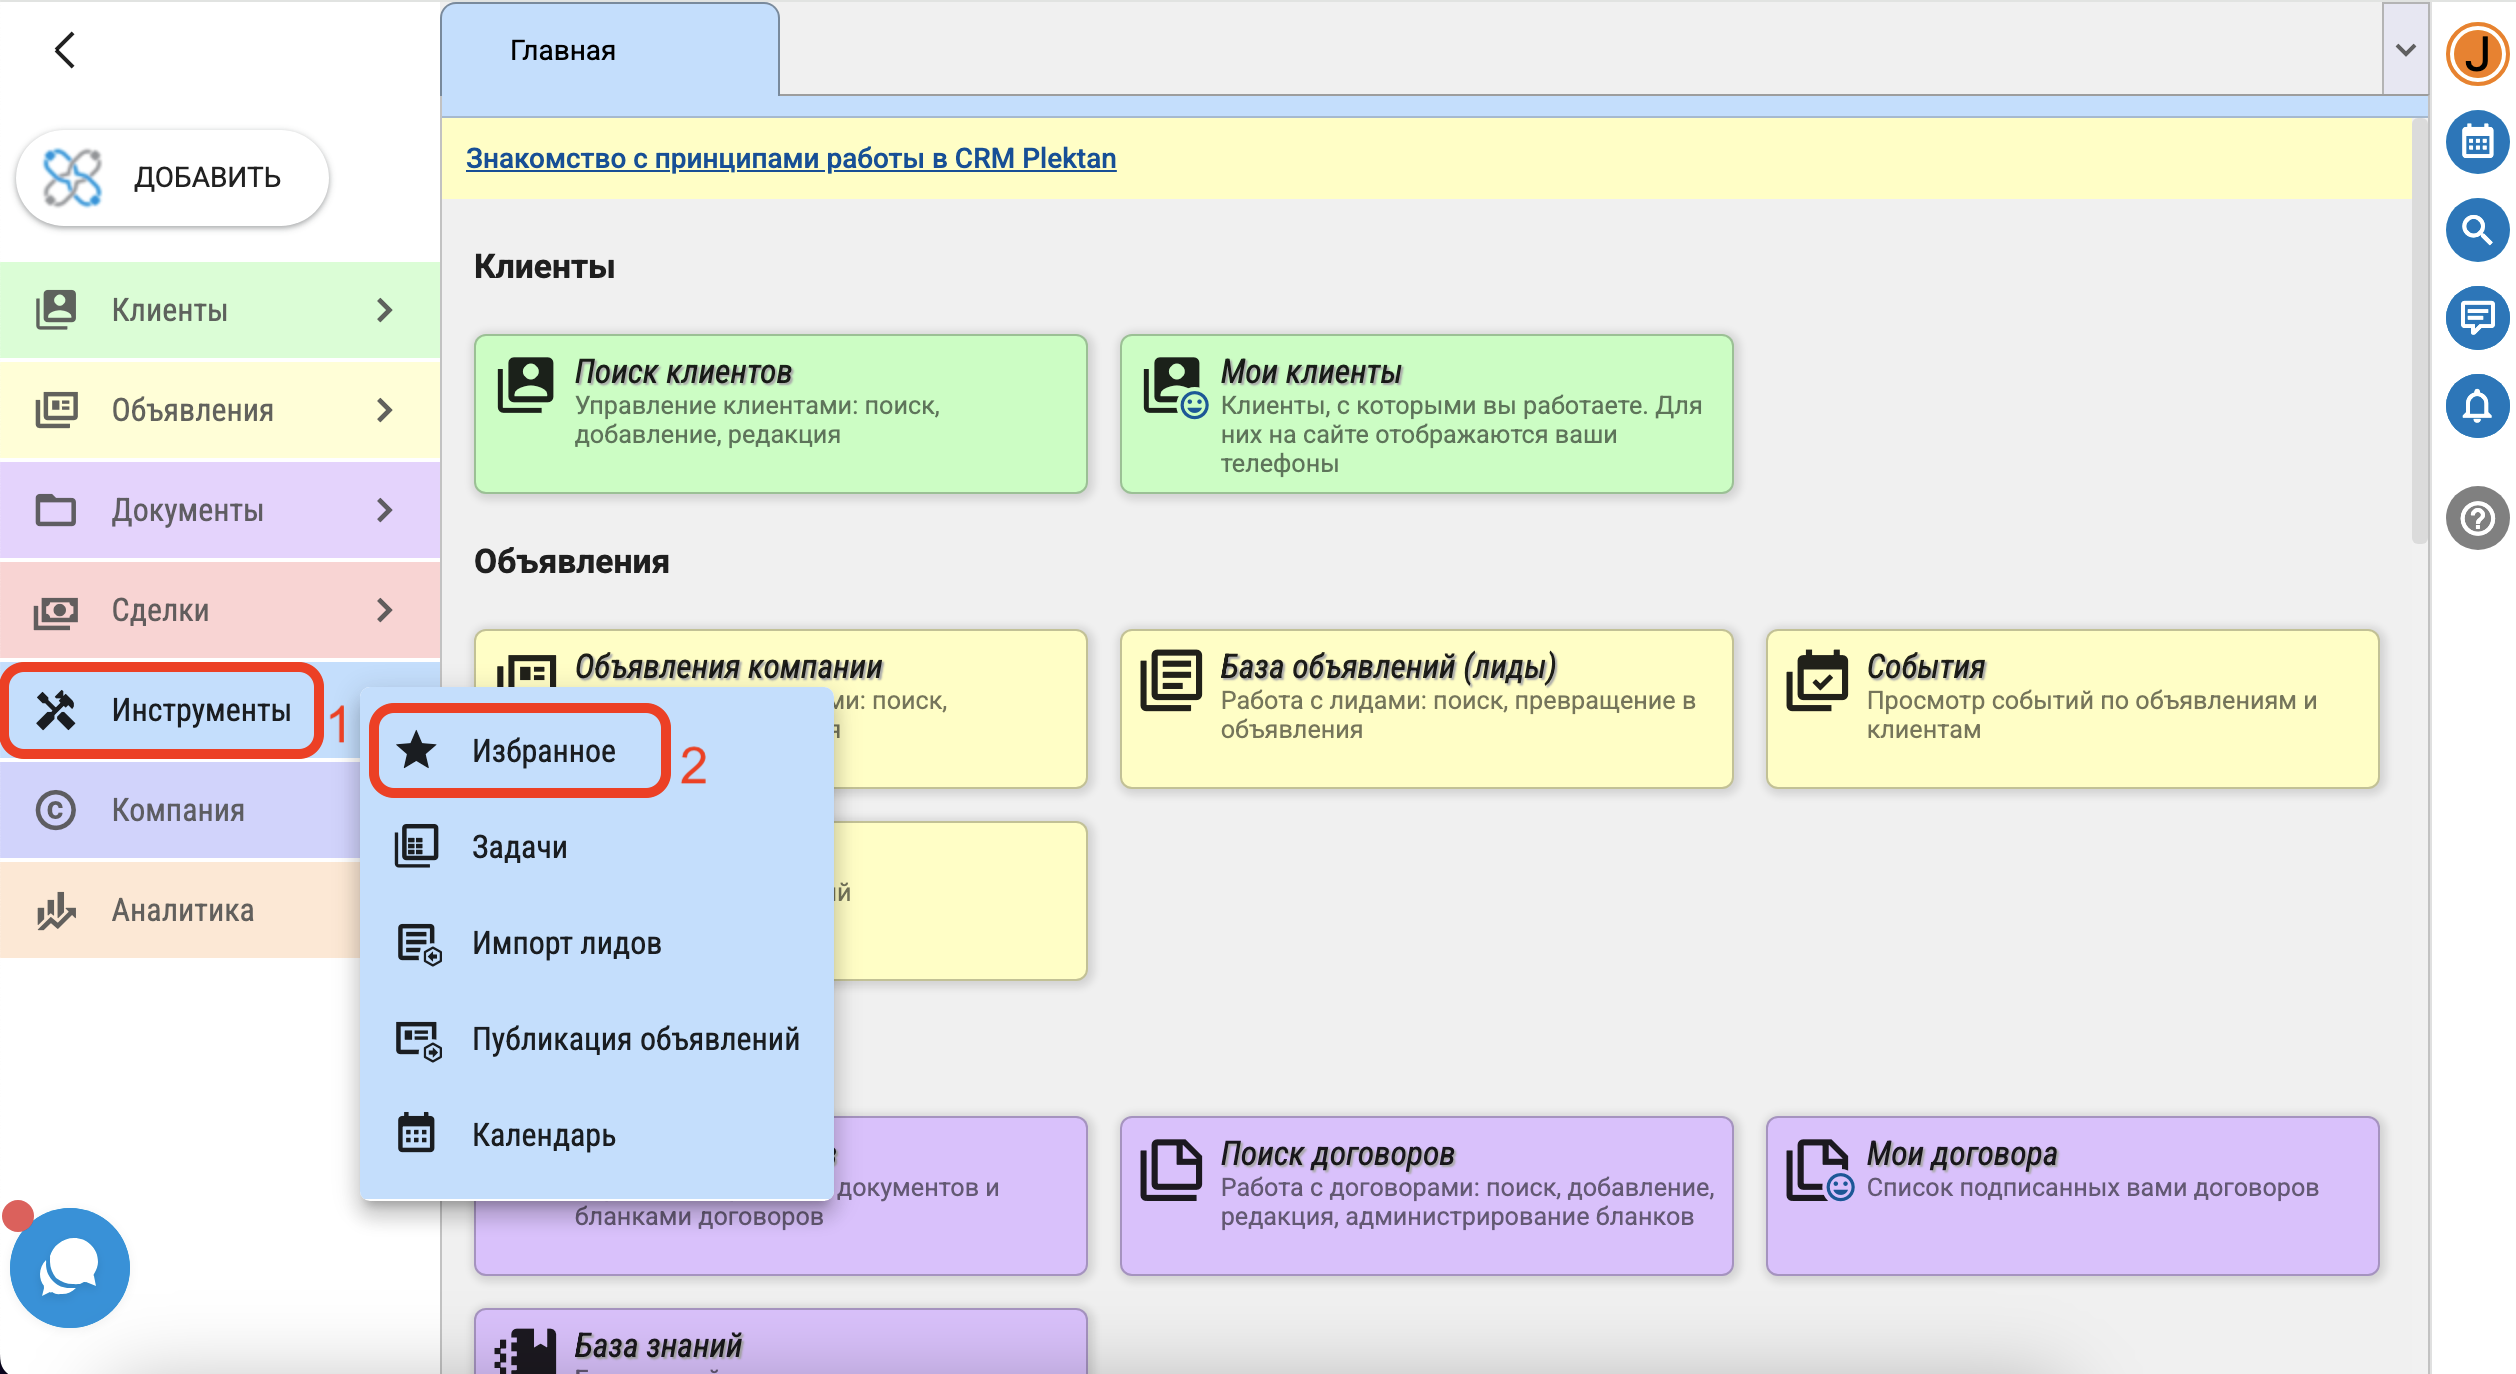2516x1374 pixels.
Task: Go back with the left arrow icon
Action: (x=65, y=50)
